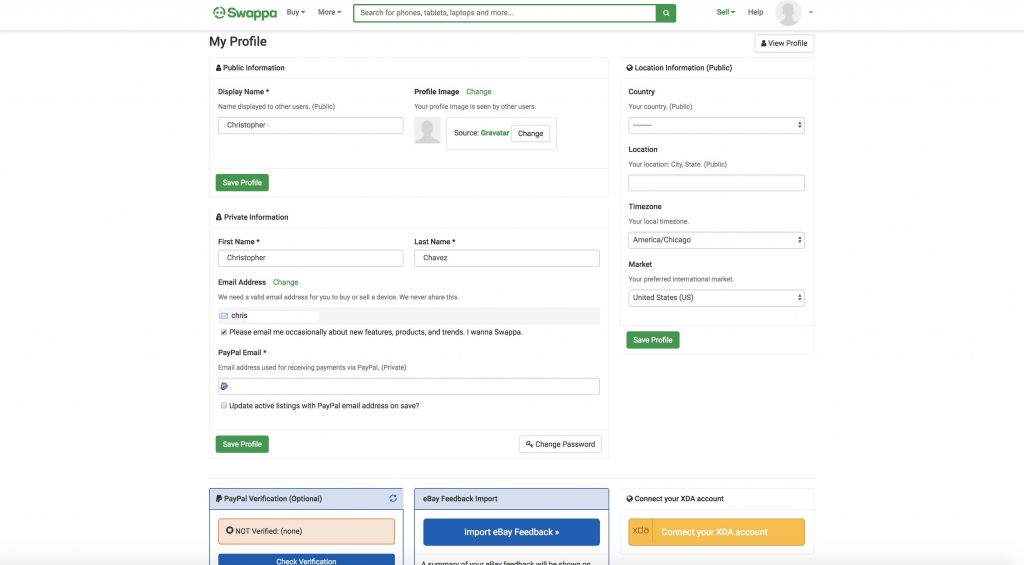This screenshot has height=565, width=1024.
Task: Click the Change link for Email Address
Action: 285,283
